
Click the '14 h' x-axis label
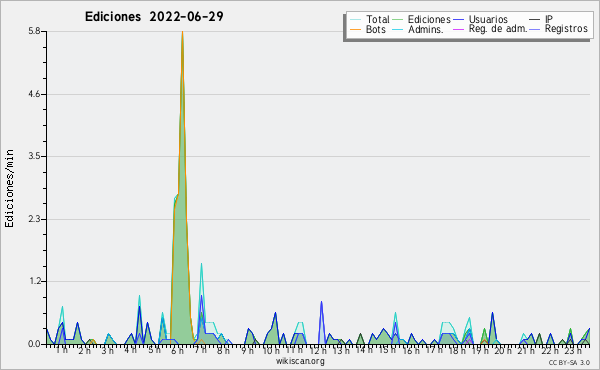point(364,350)
